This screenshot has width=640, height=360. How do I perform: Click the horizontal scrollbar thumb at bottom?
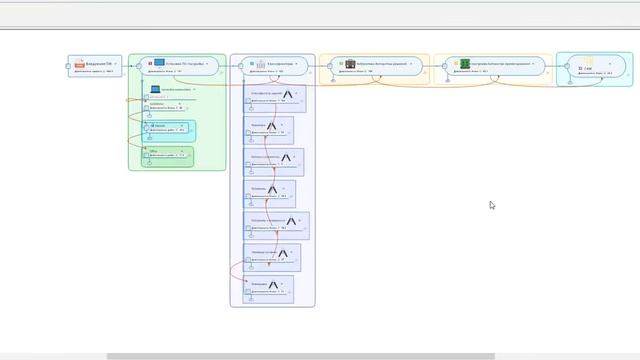click(301, 356)
